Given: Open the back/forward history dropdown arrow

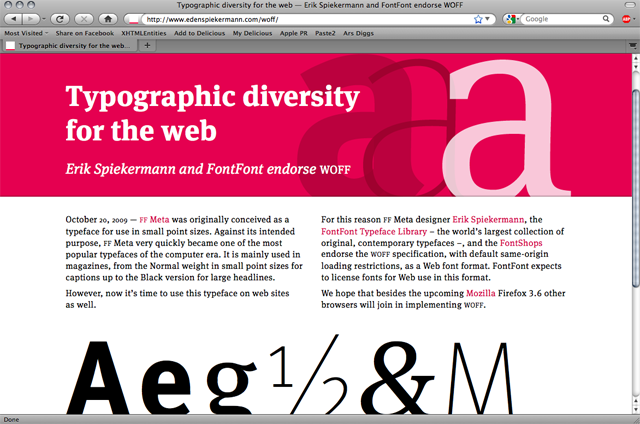Looking at the screenshot, I should pos(44,19).
